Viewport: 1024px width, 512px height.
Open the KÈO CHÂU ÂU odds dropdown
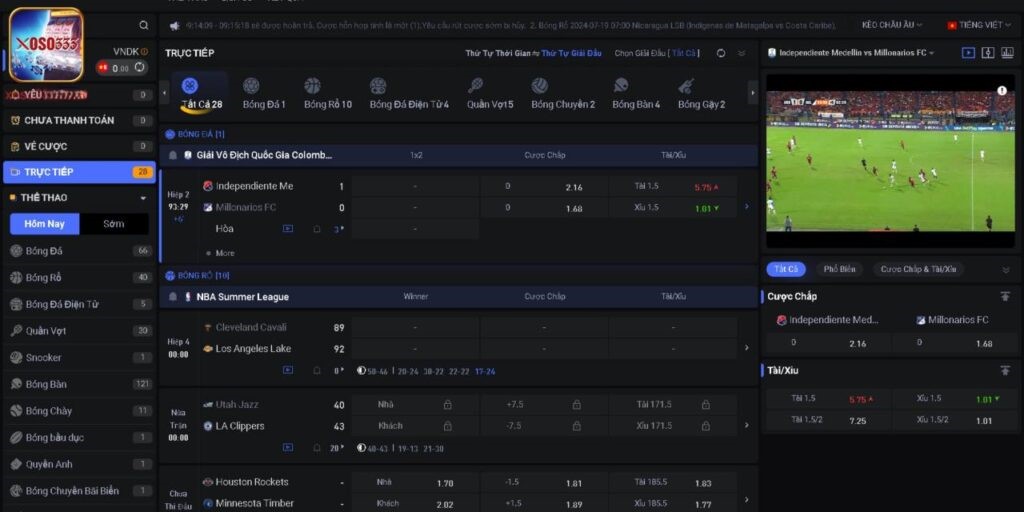click(x=892, y=25)
